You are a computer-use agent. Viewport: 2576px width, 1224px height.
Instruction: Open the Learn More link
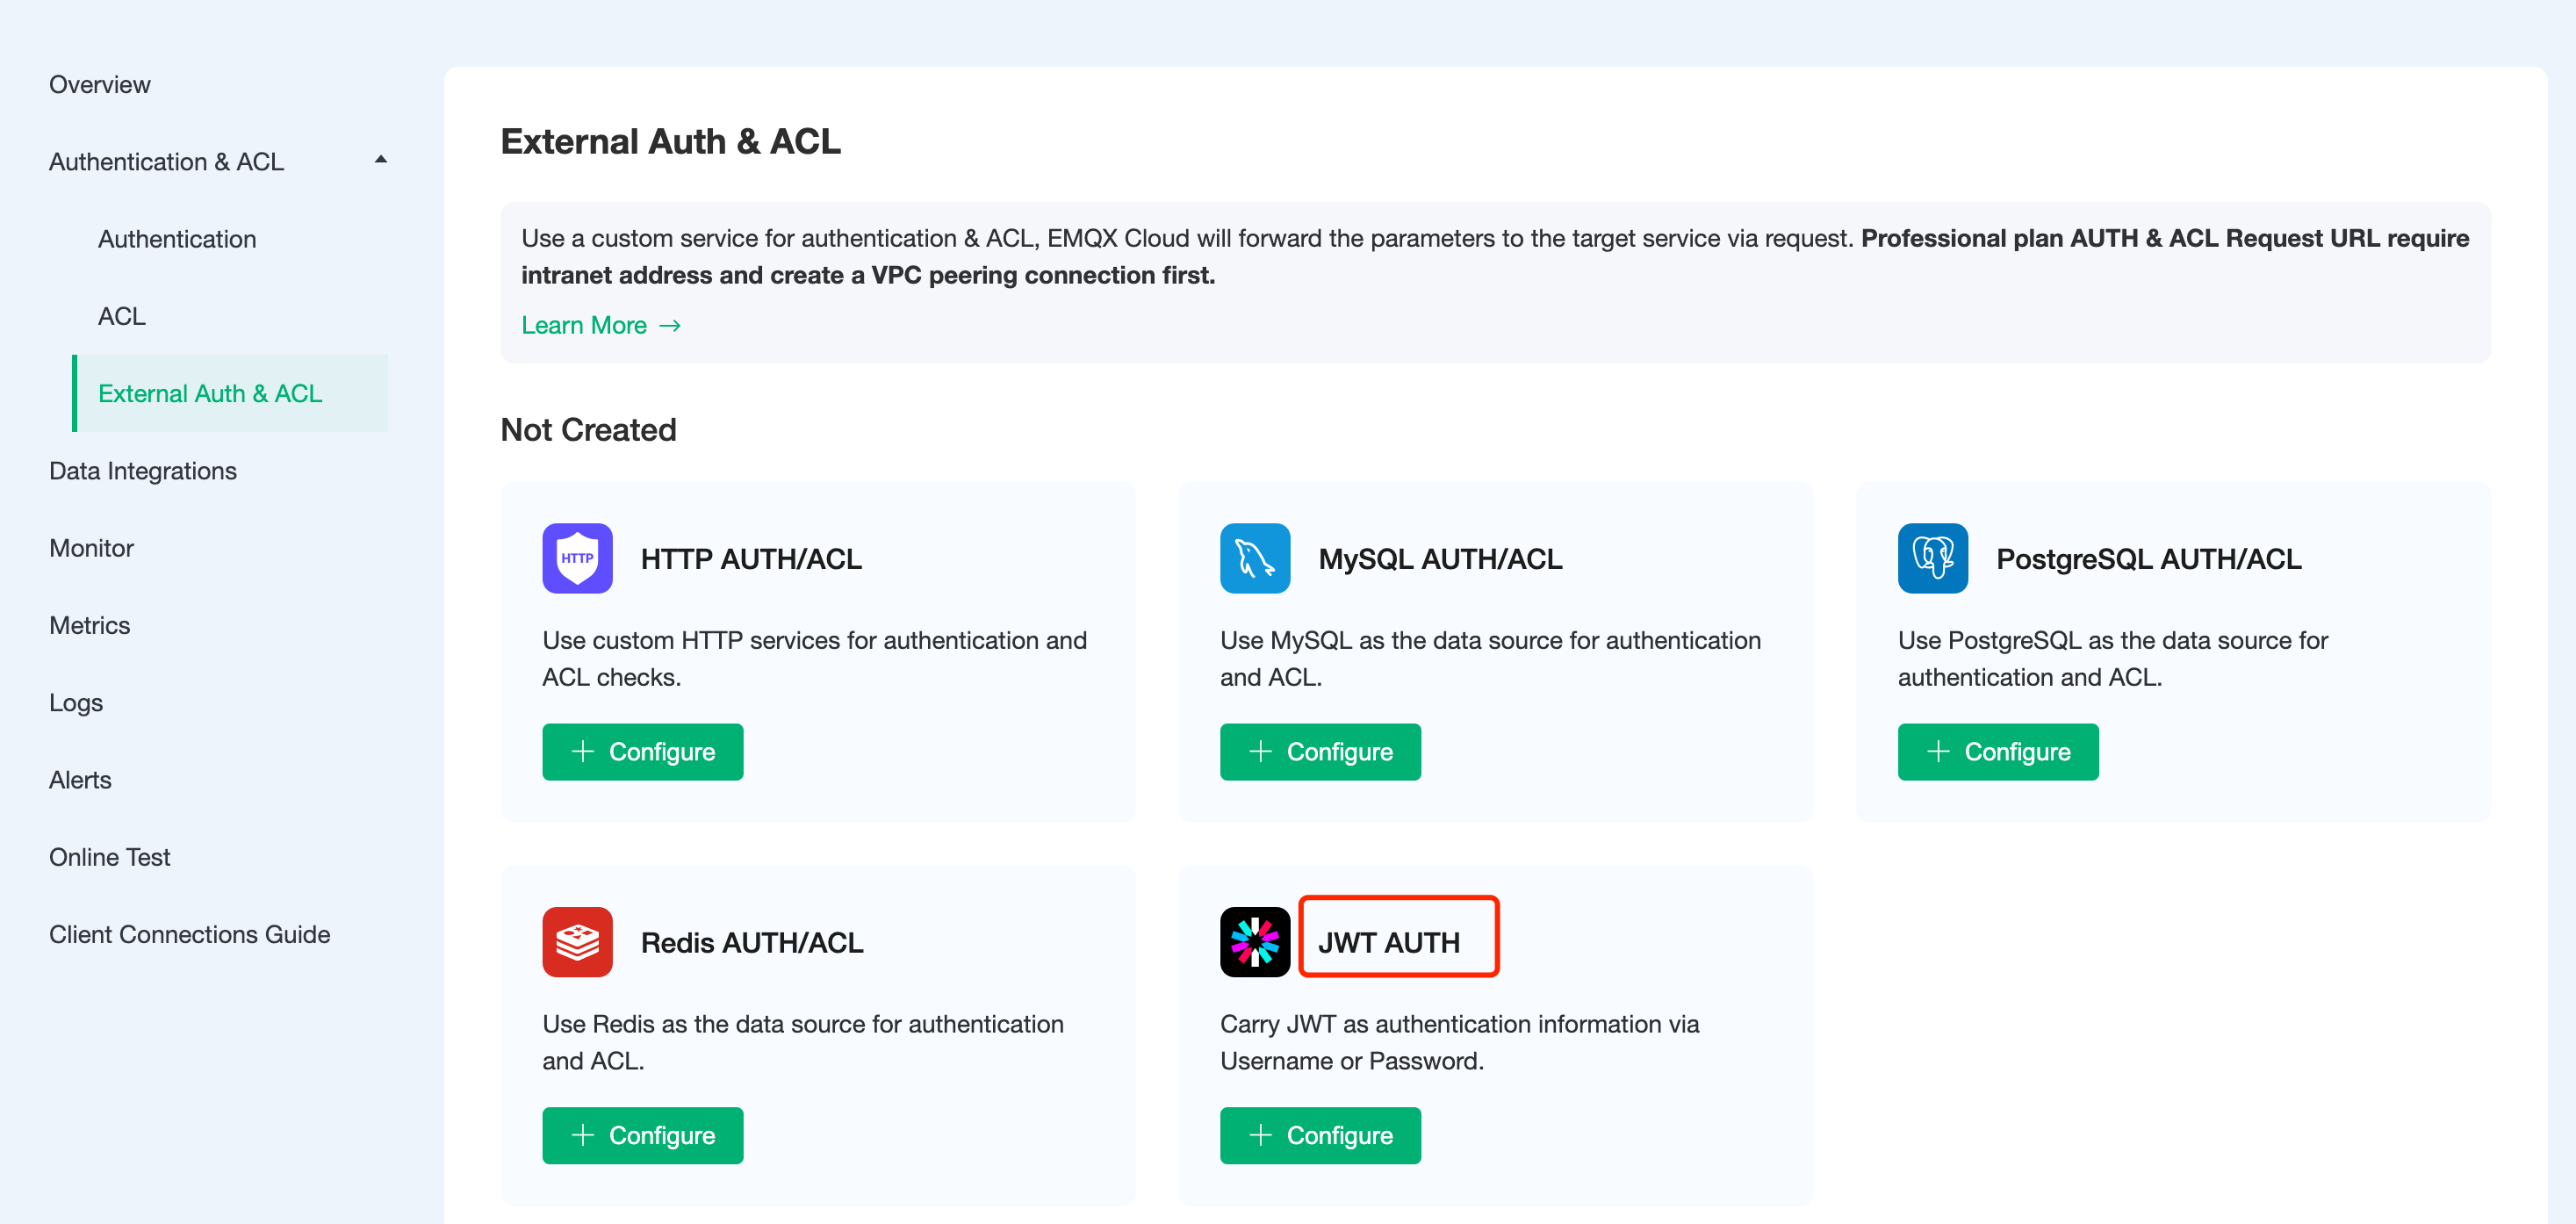(601, 325)
